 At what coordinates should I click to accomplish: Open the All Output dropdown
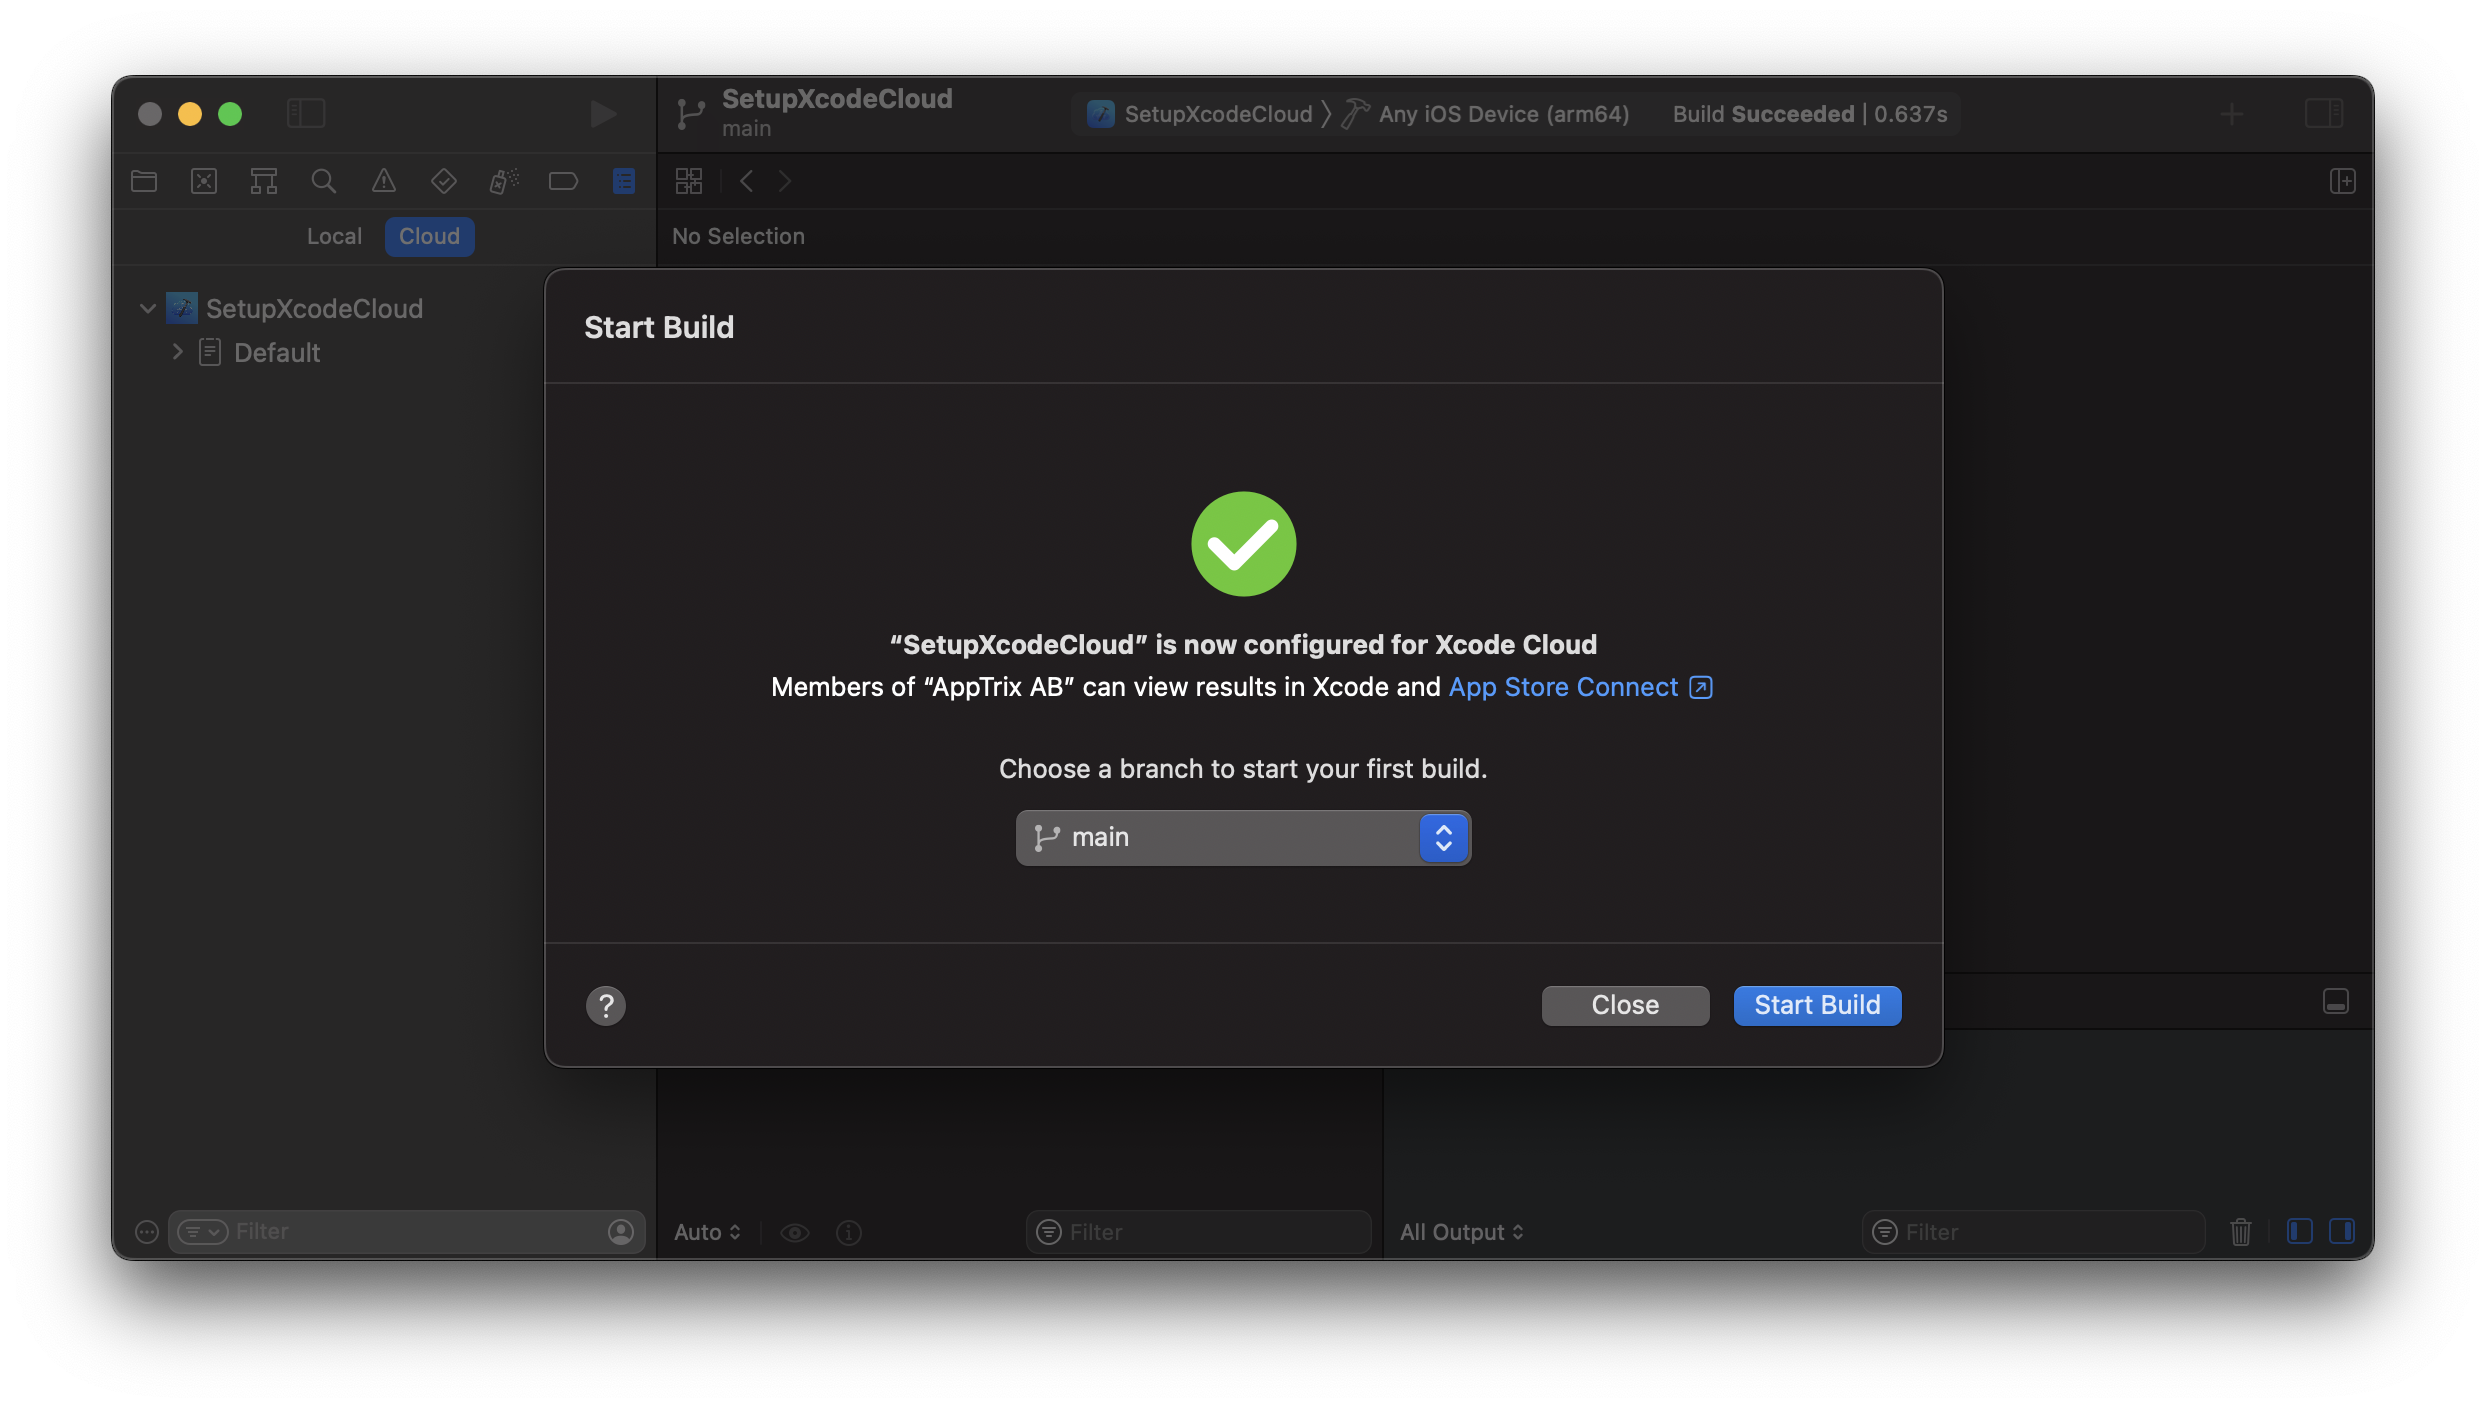tap(1461, 1232)
